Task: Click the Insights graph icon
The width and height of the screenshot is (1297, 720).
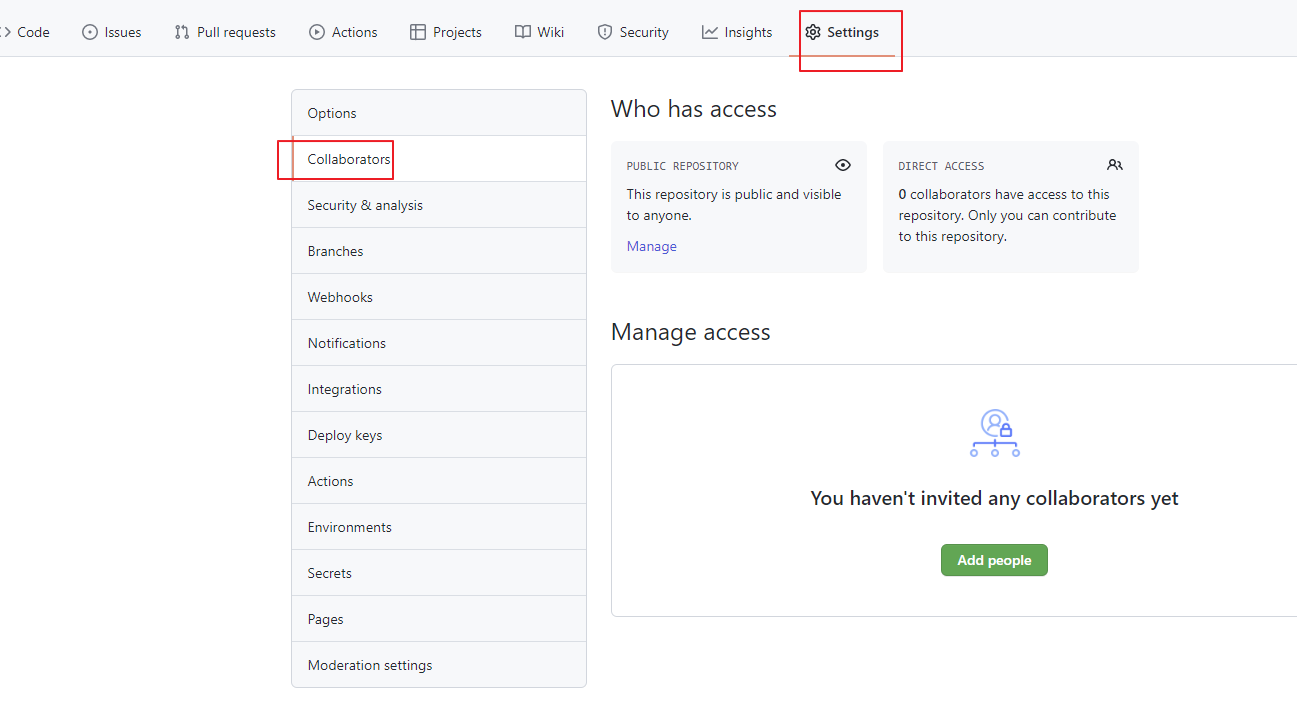Action: 710,32
